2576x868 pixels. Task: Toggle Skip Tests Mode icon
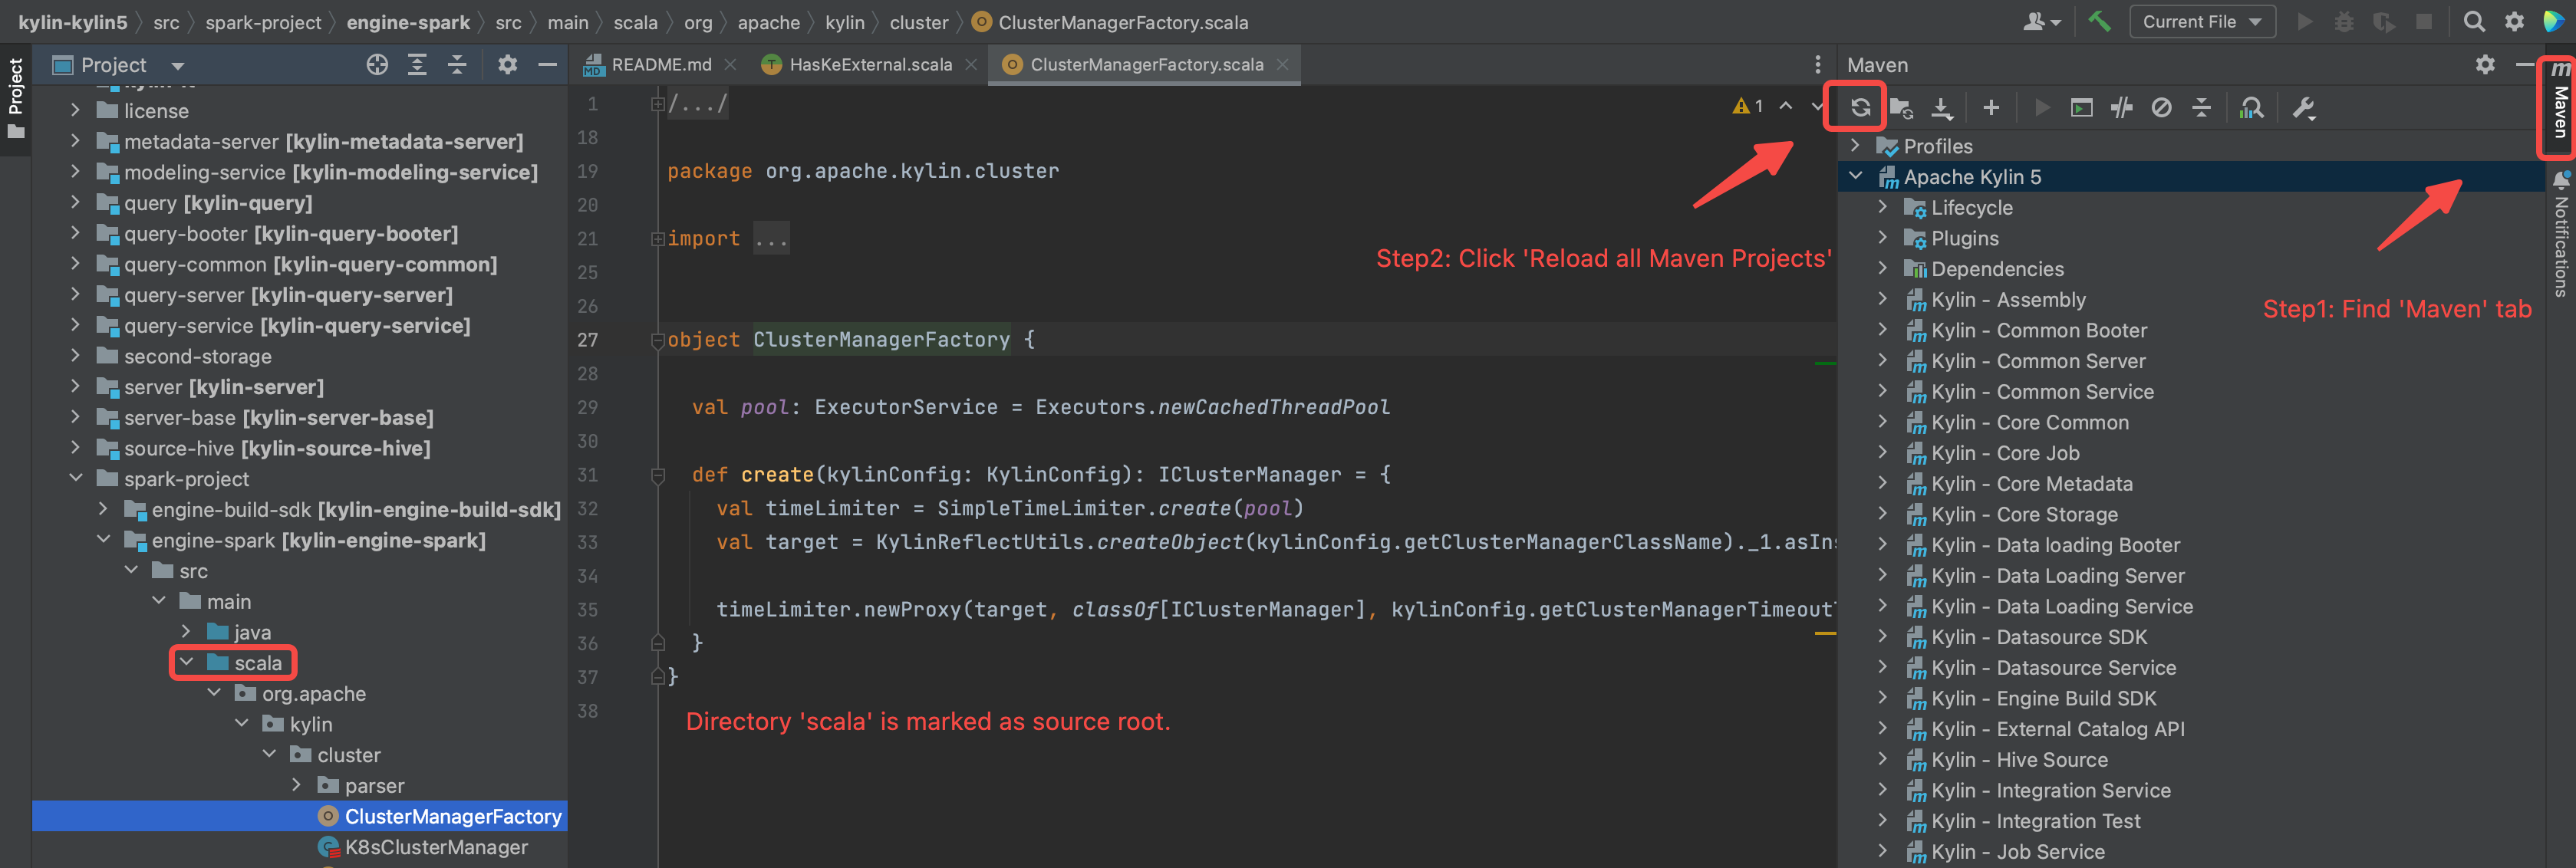click(2161, 108)
